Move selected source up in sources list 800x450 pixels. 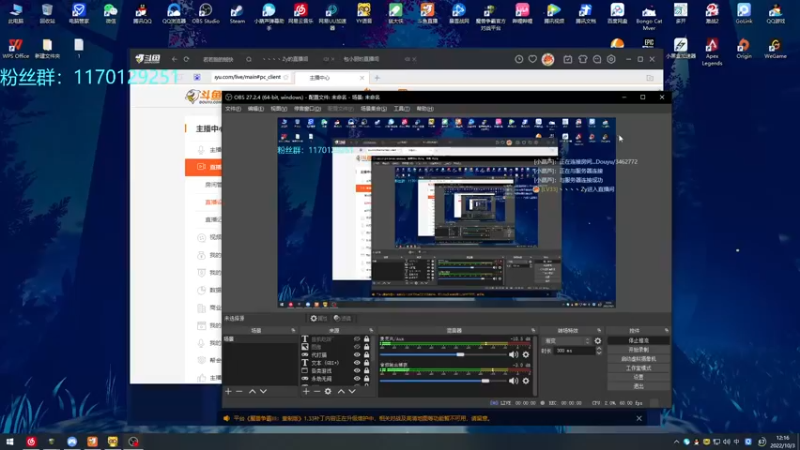(341, 391)
